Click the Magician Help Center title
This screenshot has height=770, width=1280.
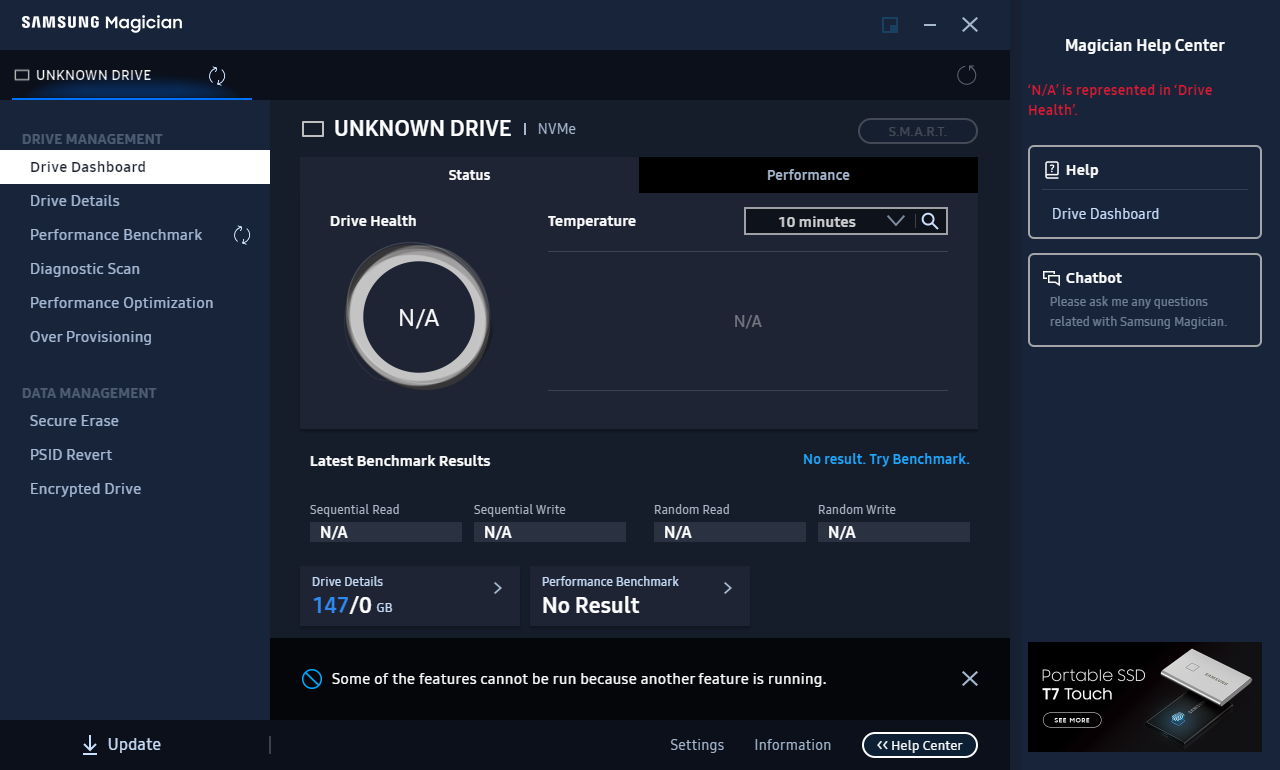click(1145, 45)
